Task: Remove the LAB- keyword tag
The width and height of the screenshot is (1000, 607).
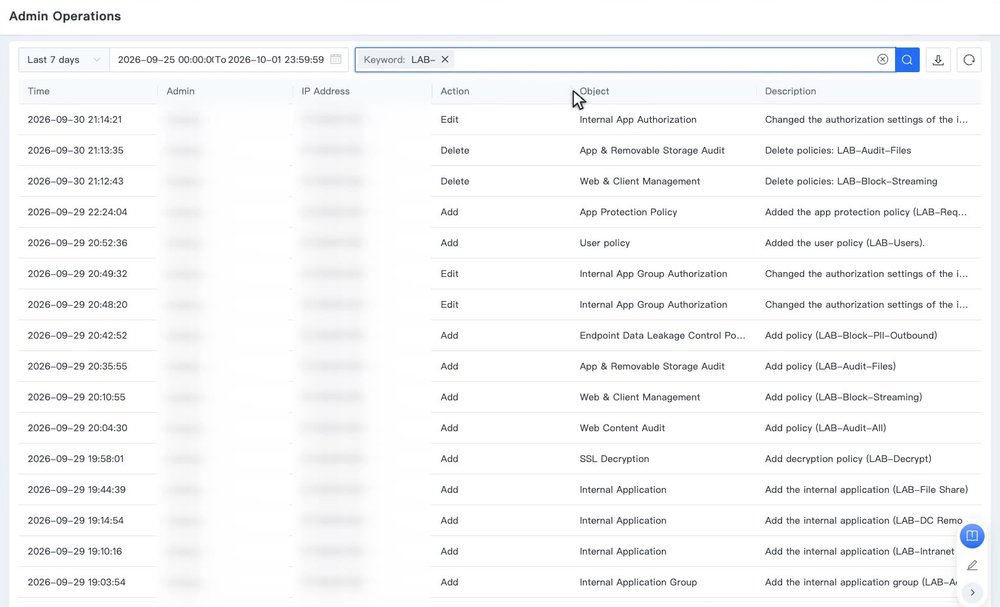Action: tap(445, 59)
